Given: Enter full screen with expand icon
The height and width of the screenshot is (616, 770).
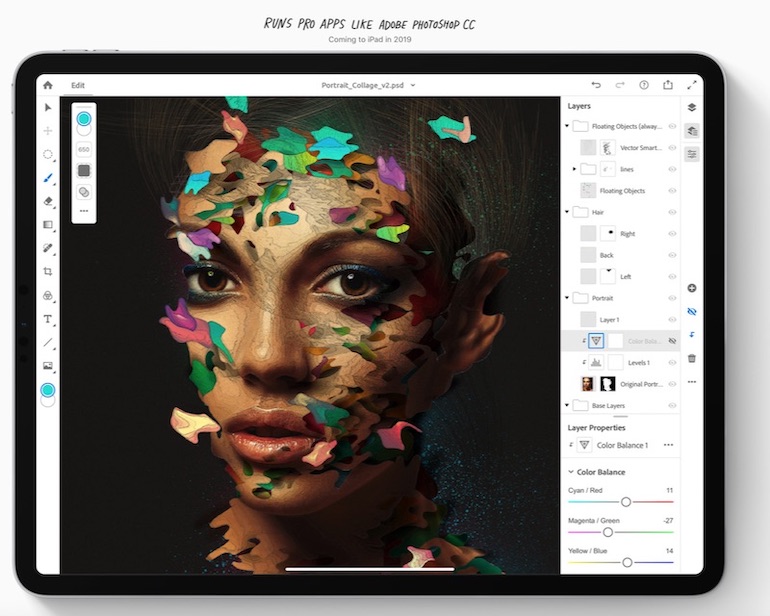Looking at the screenshot, I should coord(692,85).
